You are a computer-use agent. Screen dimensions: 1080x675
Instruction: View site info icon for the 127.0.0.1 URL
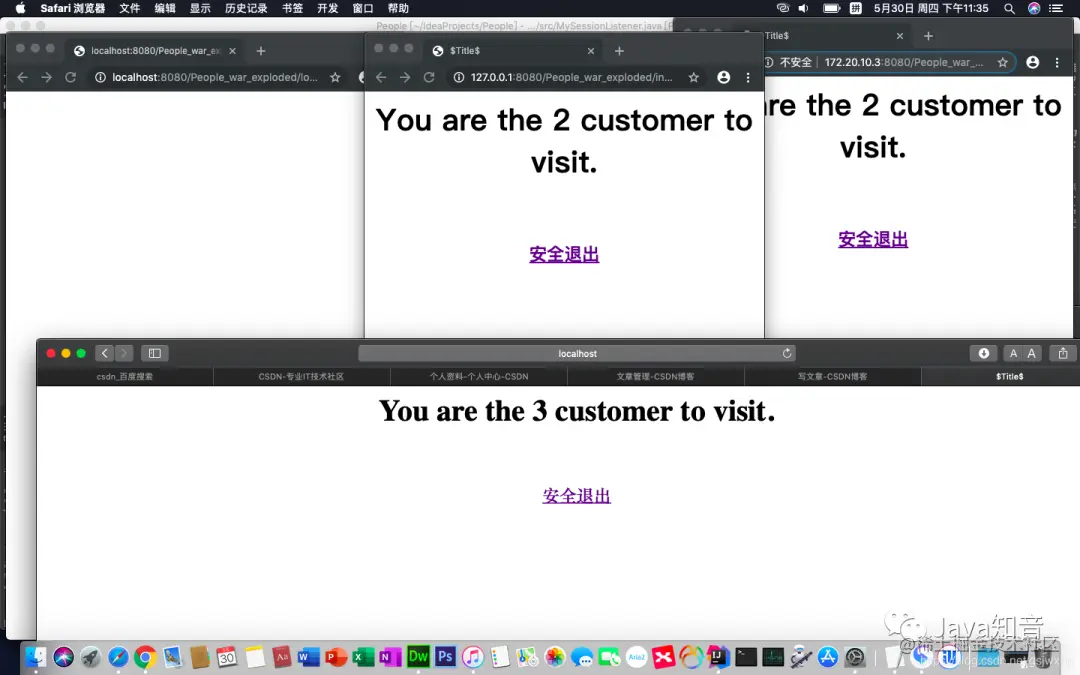point(459,77)
